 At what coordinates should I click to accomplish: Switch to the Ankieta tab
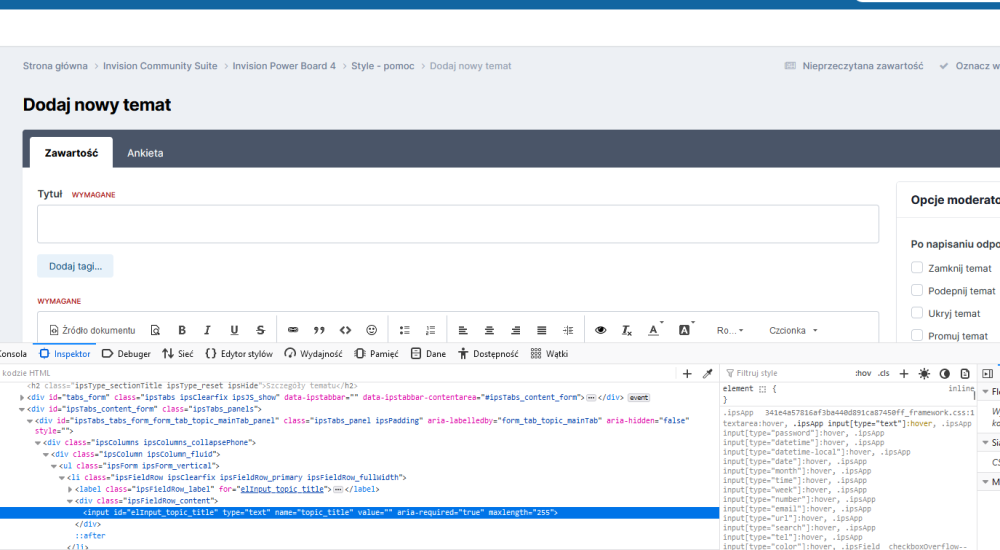145,153
